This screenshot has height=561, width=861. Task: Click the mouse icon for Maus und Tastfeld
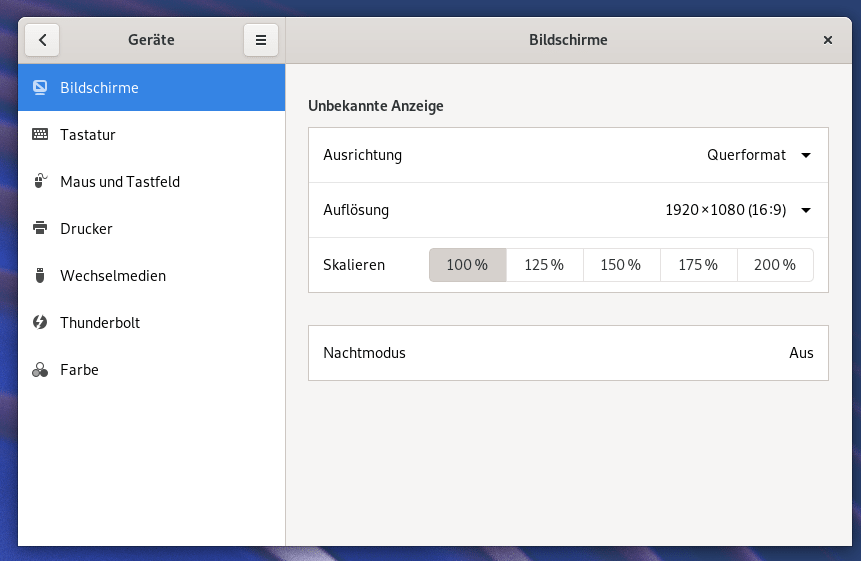40,181
